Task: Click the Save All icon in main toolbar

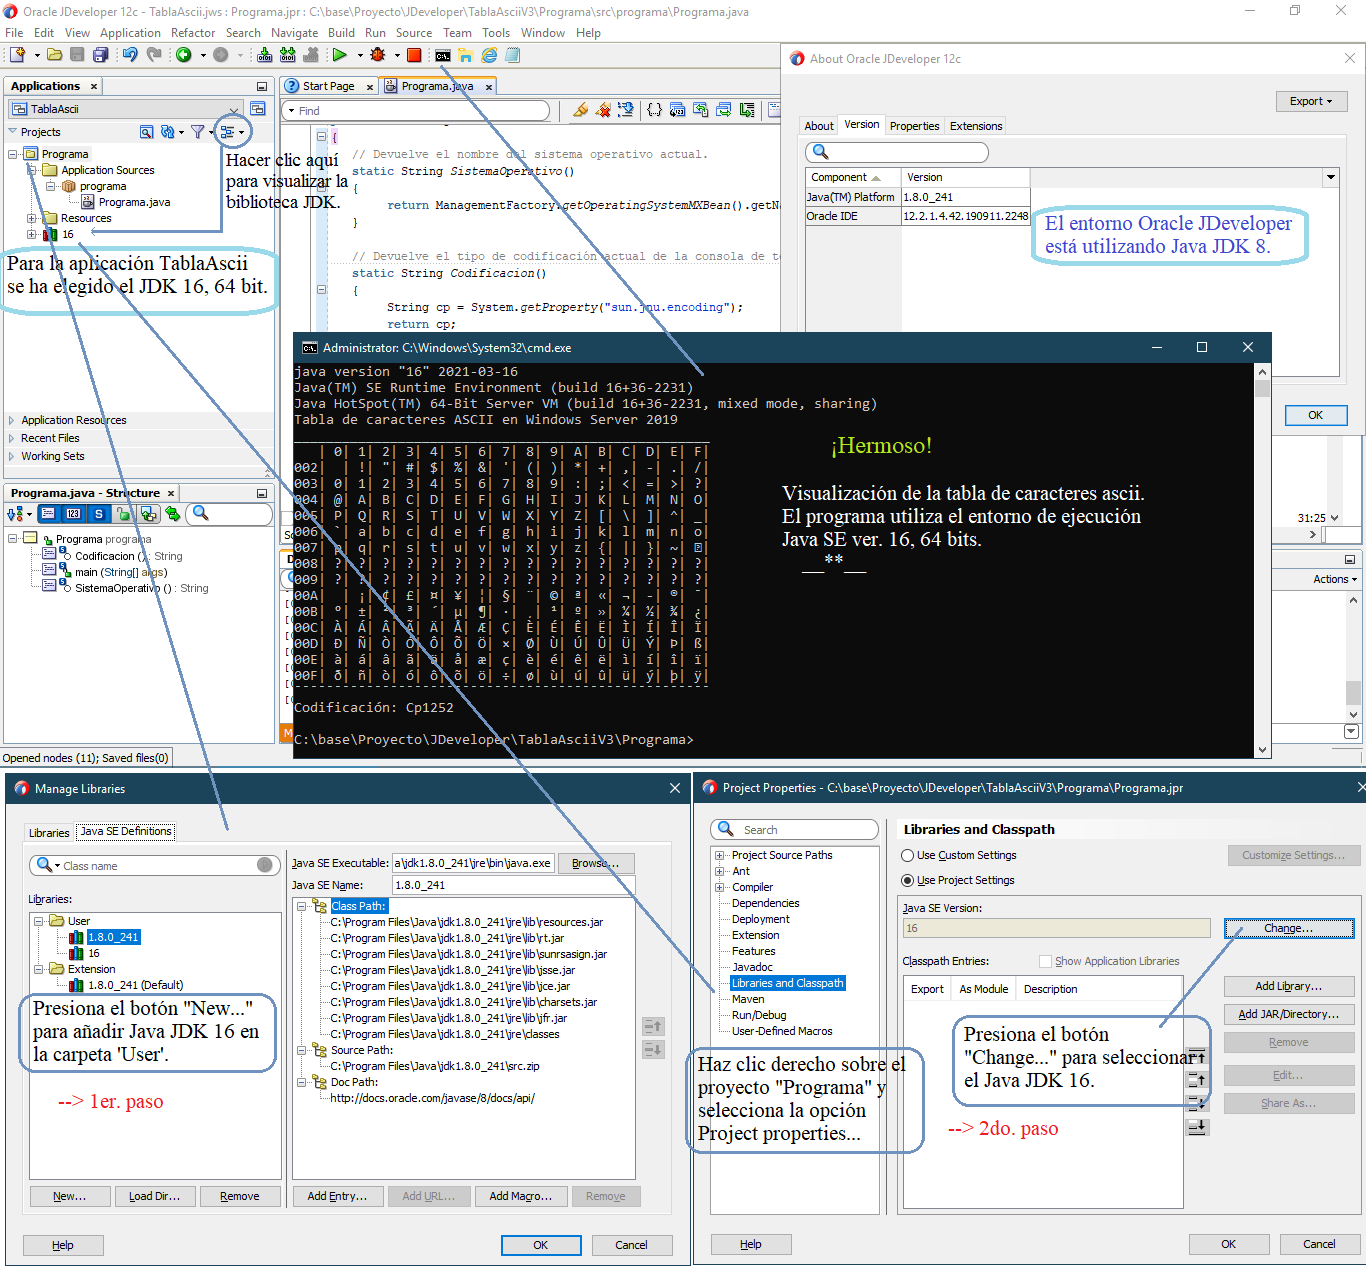Action: tap(100, 55)
